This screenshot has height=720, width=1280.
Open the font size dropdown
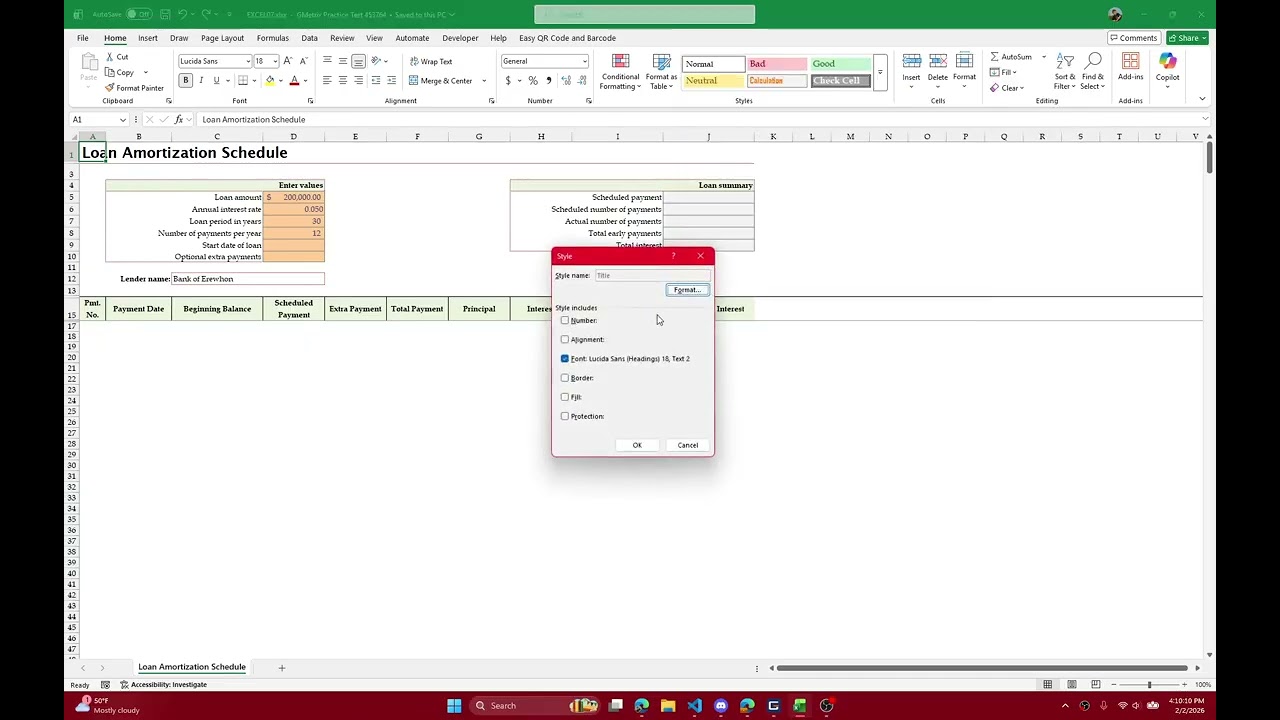(x=275, y=61)
